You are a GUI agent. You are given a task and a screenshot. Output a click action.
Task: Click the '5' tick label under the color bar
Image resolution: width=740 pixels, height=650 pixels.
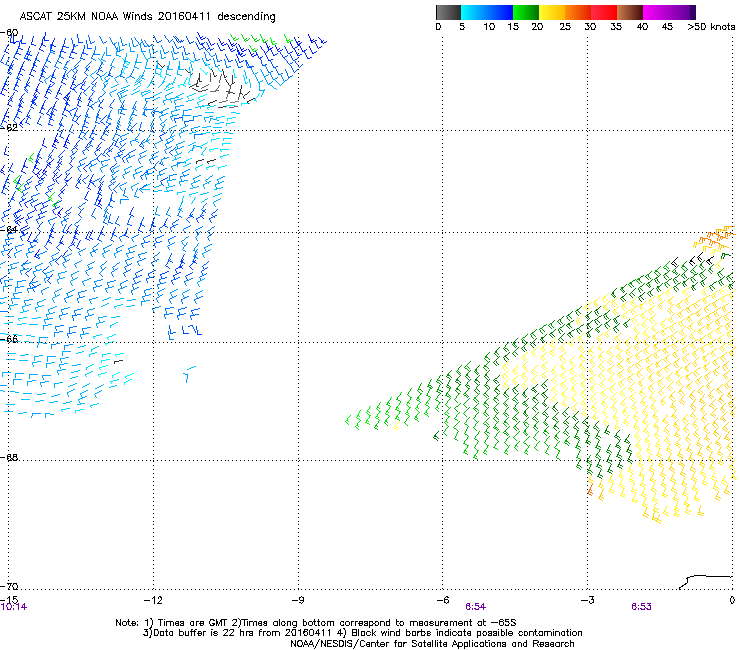coord(462,27)
